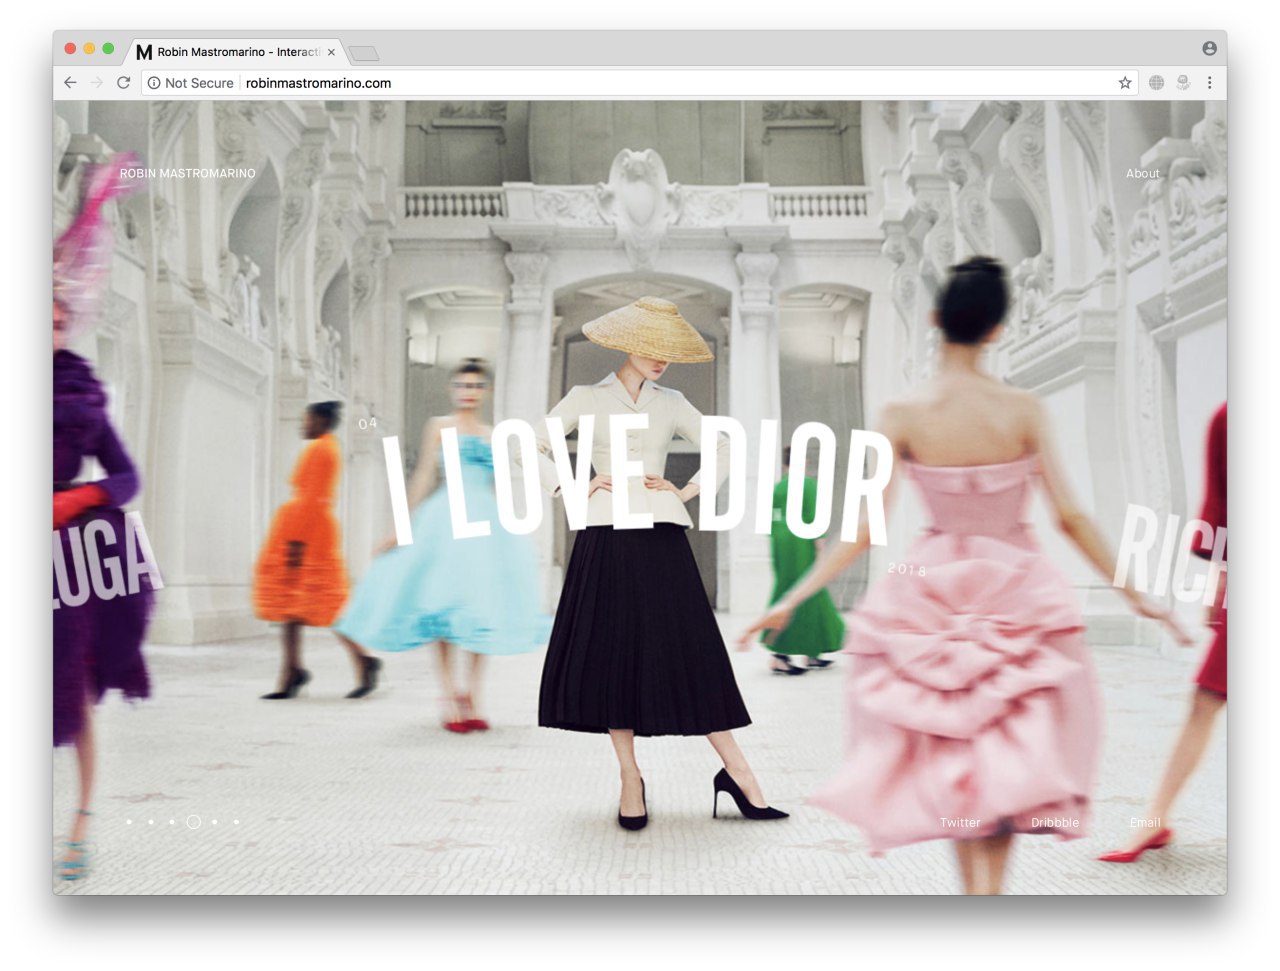Go back to the previous page
The height and width of the screenshot is (971, 1280).
70,83
